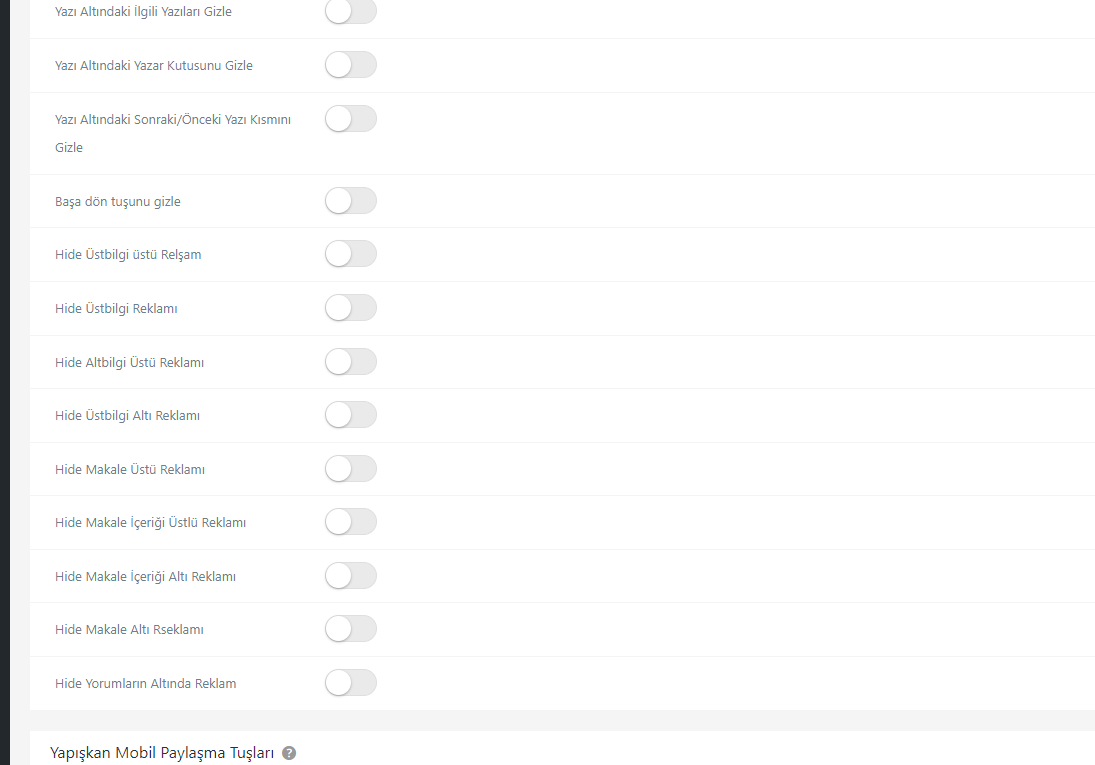The width and height of the screenshot is (1095, 765).
Task: Enable Yazı Altındaki Yazar Kutusunu Gizle
Action: coord(351,65)
